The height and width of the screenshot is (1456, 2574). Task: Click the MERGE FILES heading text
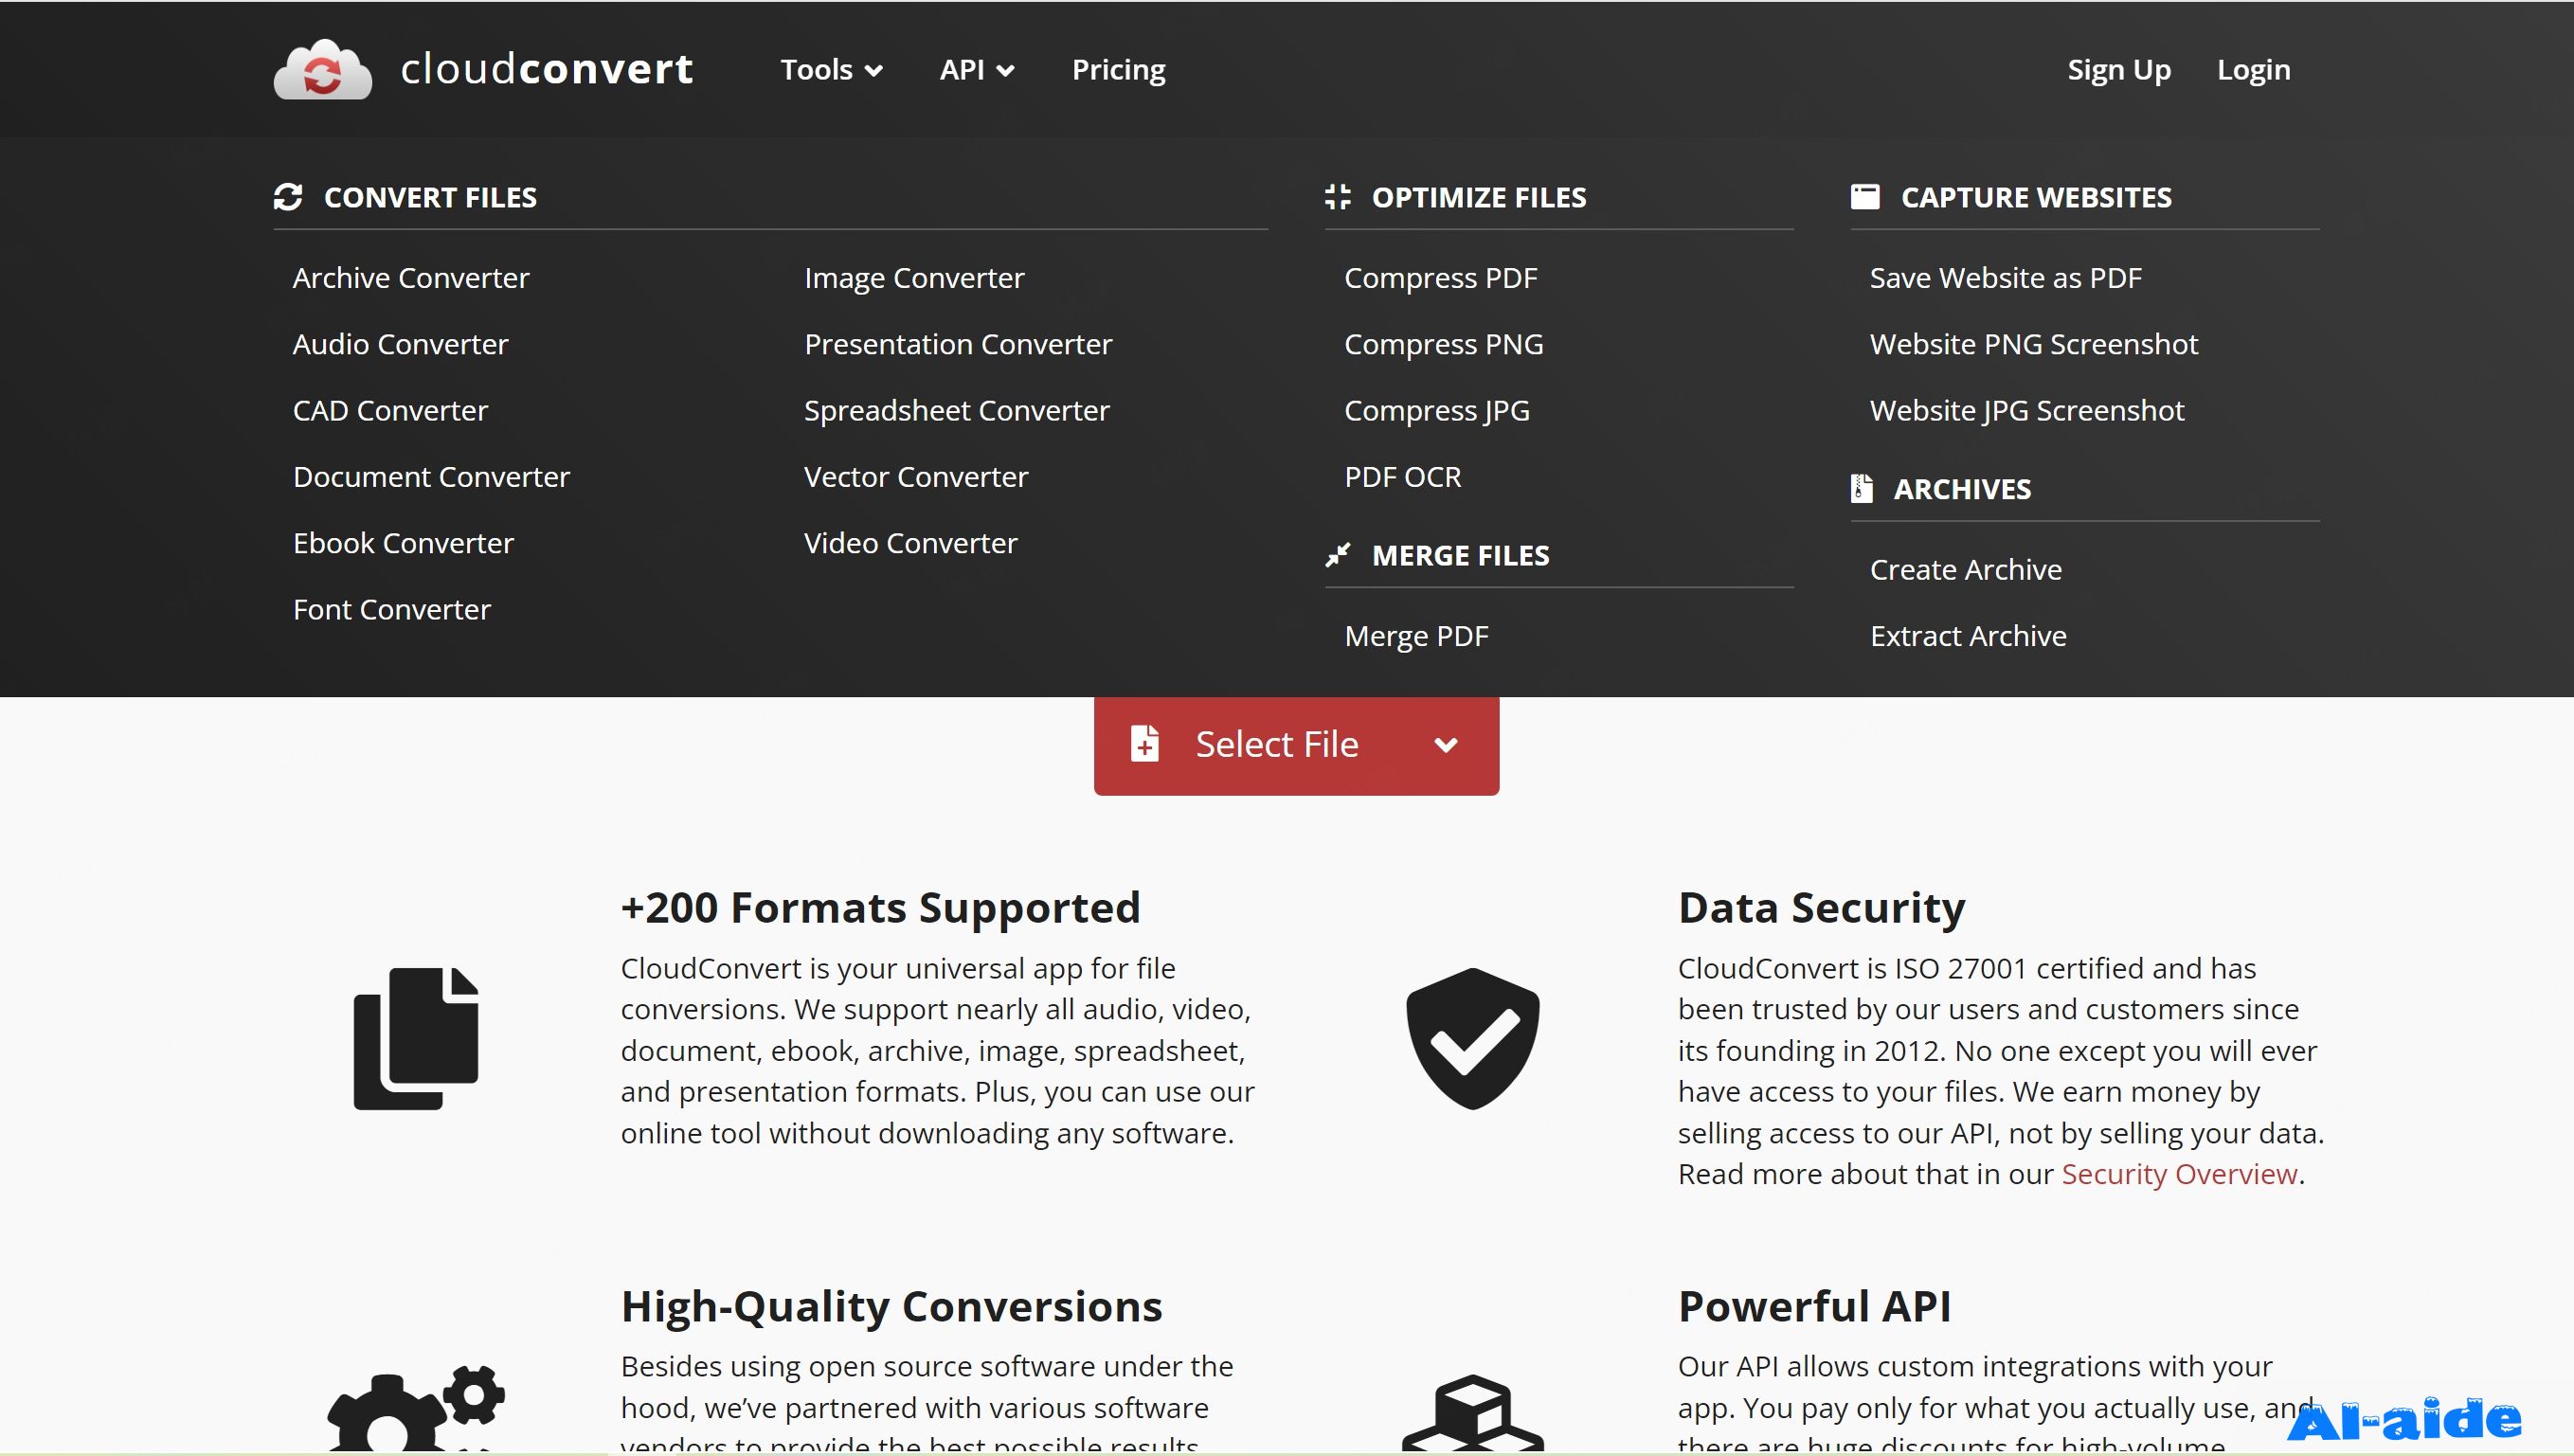pos(1461,555)
